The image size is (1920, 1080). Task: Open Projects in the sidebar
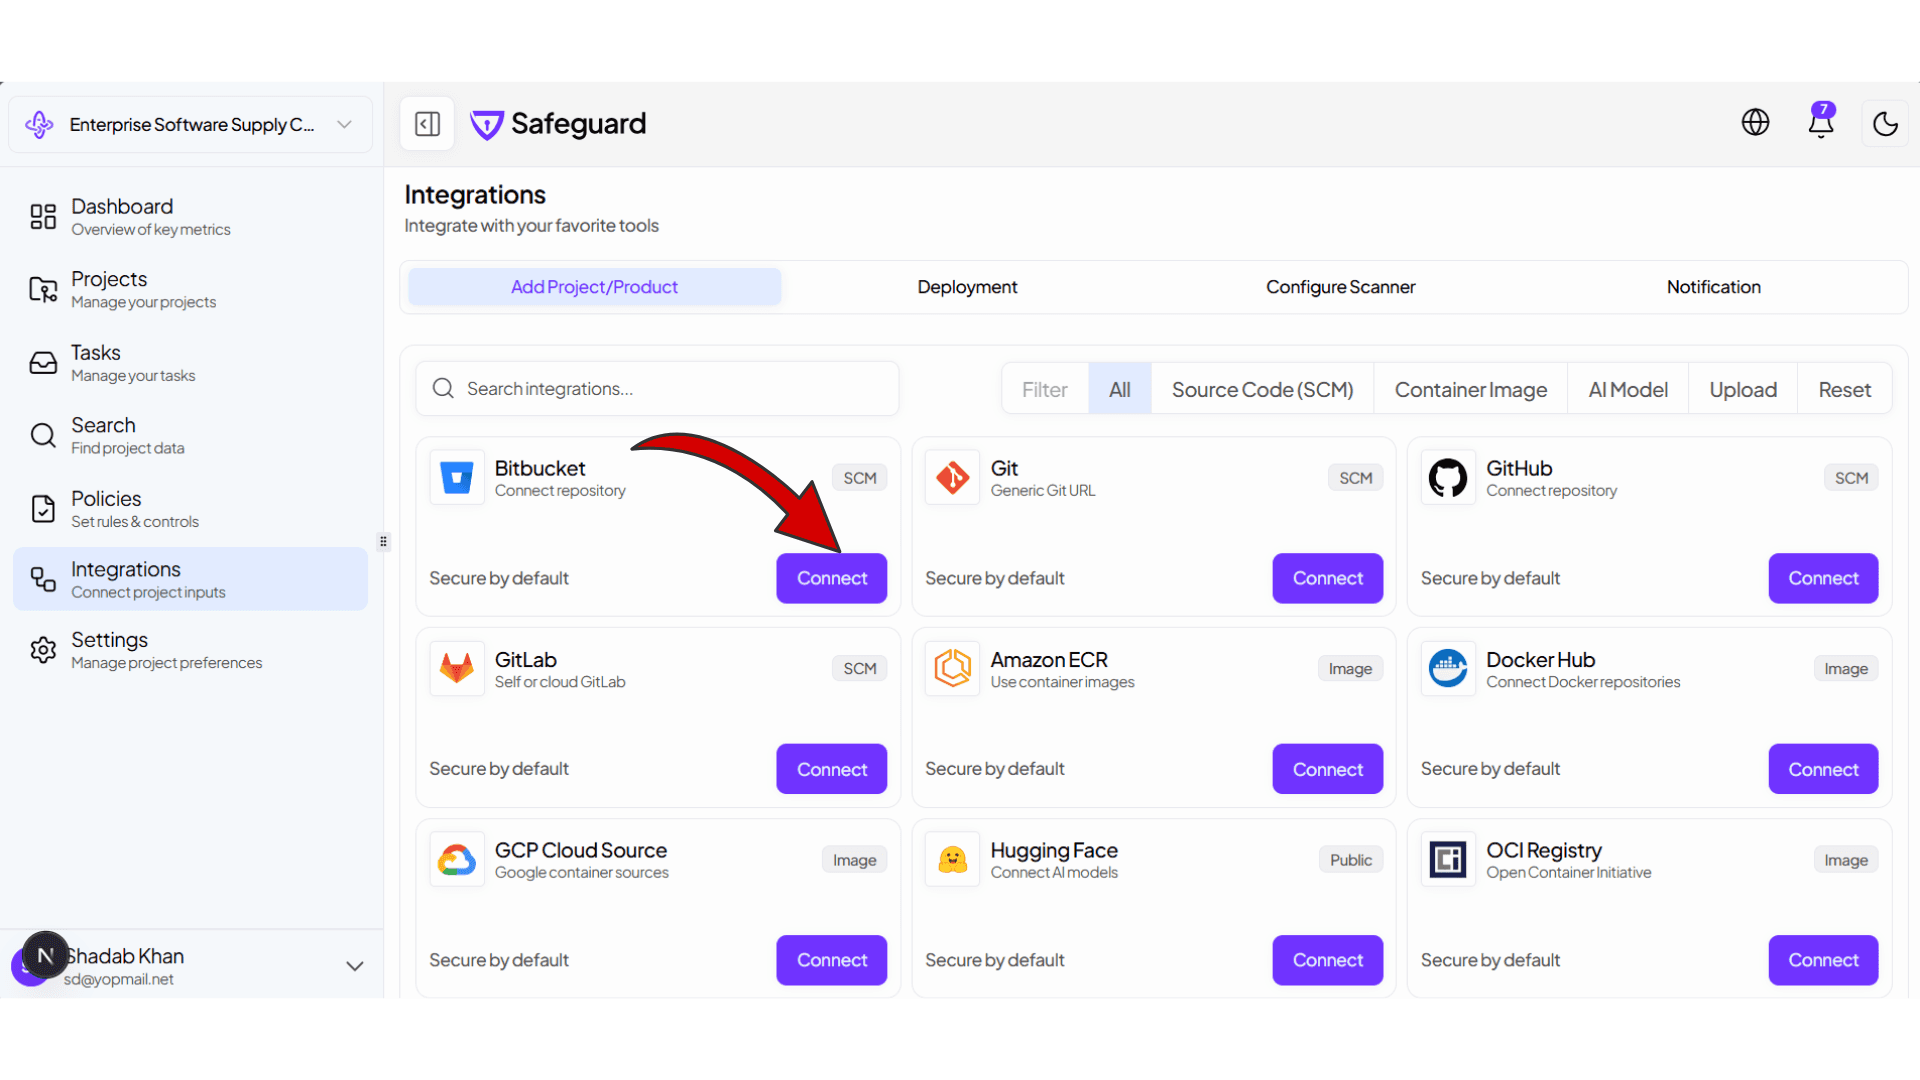(x=190, y=289)
